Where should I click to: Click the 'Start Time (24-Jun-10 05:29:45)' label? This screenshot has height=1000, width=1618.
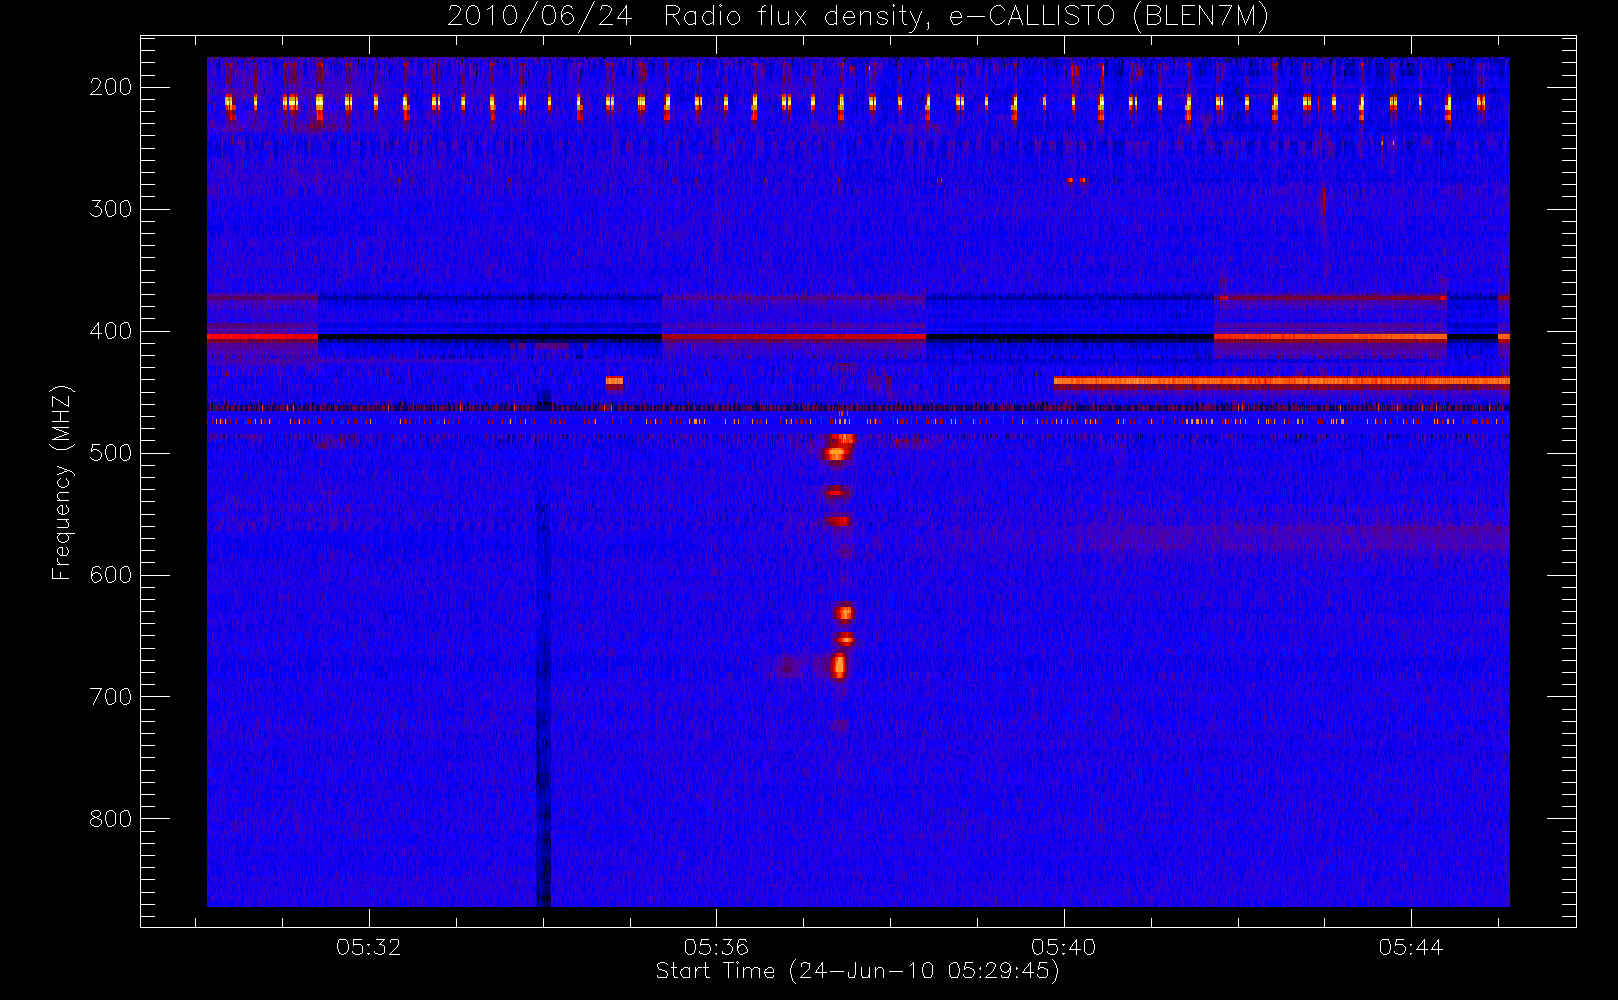(858, 971)
